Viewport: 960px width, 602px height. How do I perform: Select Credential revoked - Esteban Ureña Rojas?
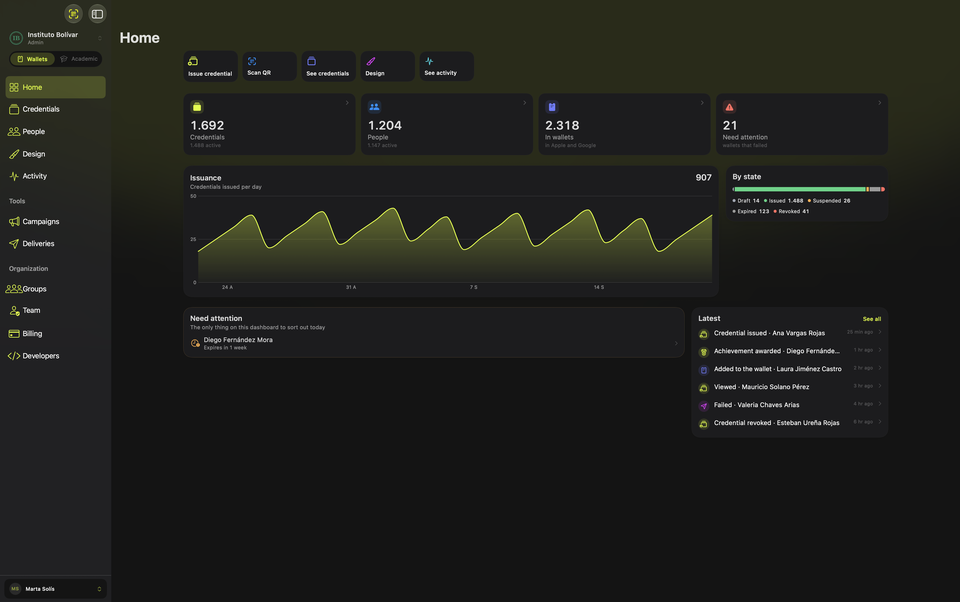click(x=790, y=423)
